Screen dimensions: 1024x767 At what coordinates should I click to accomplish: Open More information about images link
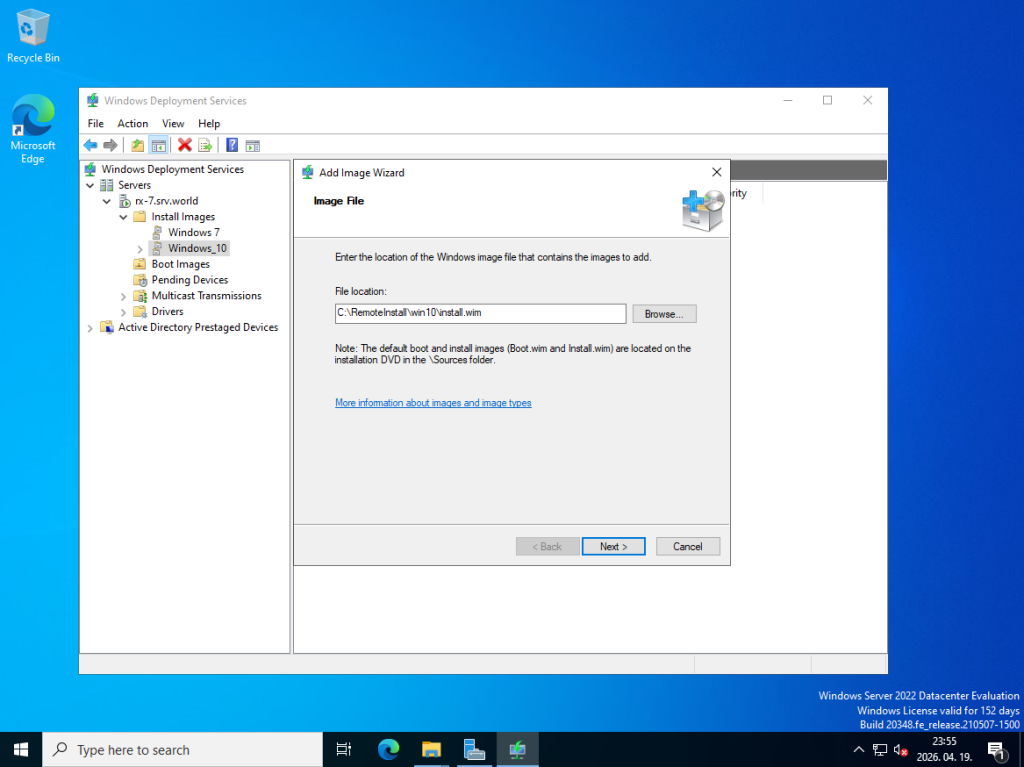point(433,403)
